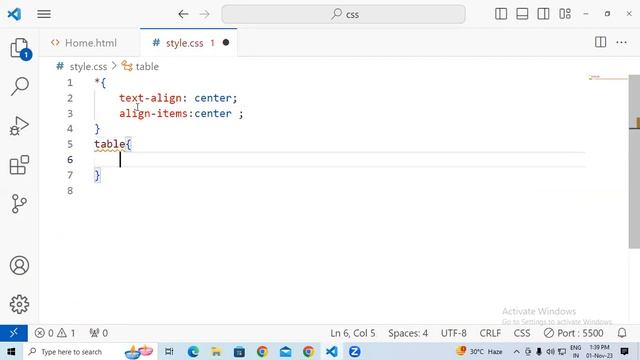Click line number 8 in the gutter
This screenshot has width=640, height=360.
coord(70,190)
